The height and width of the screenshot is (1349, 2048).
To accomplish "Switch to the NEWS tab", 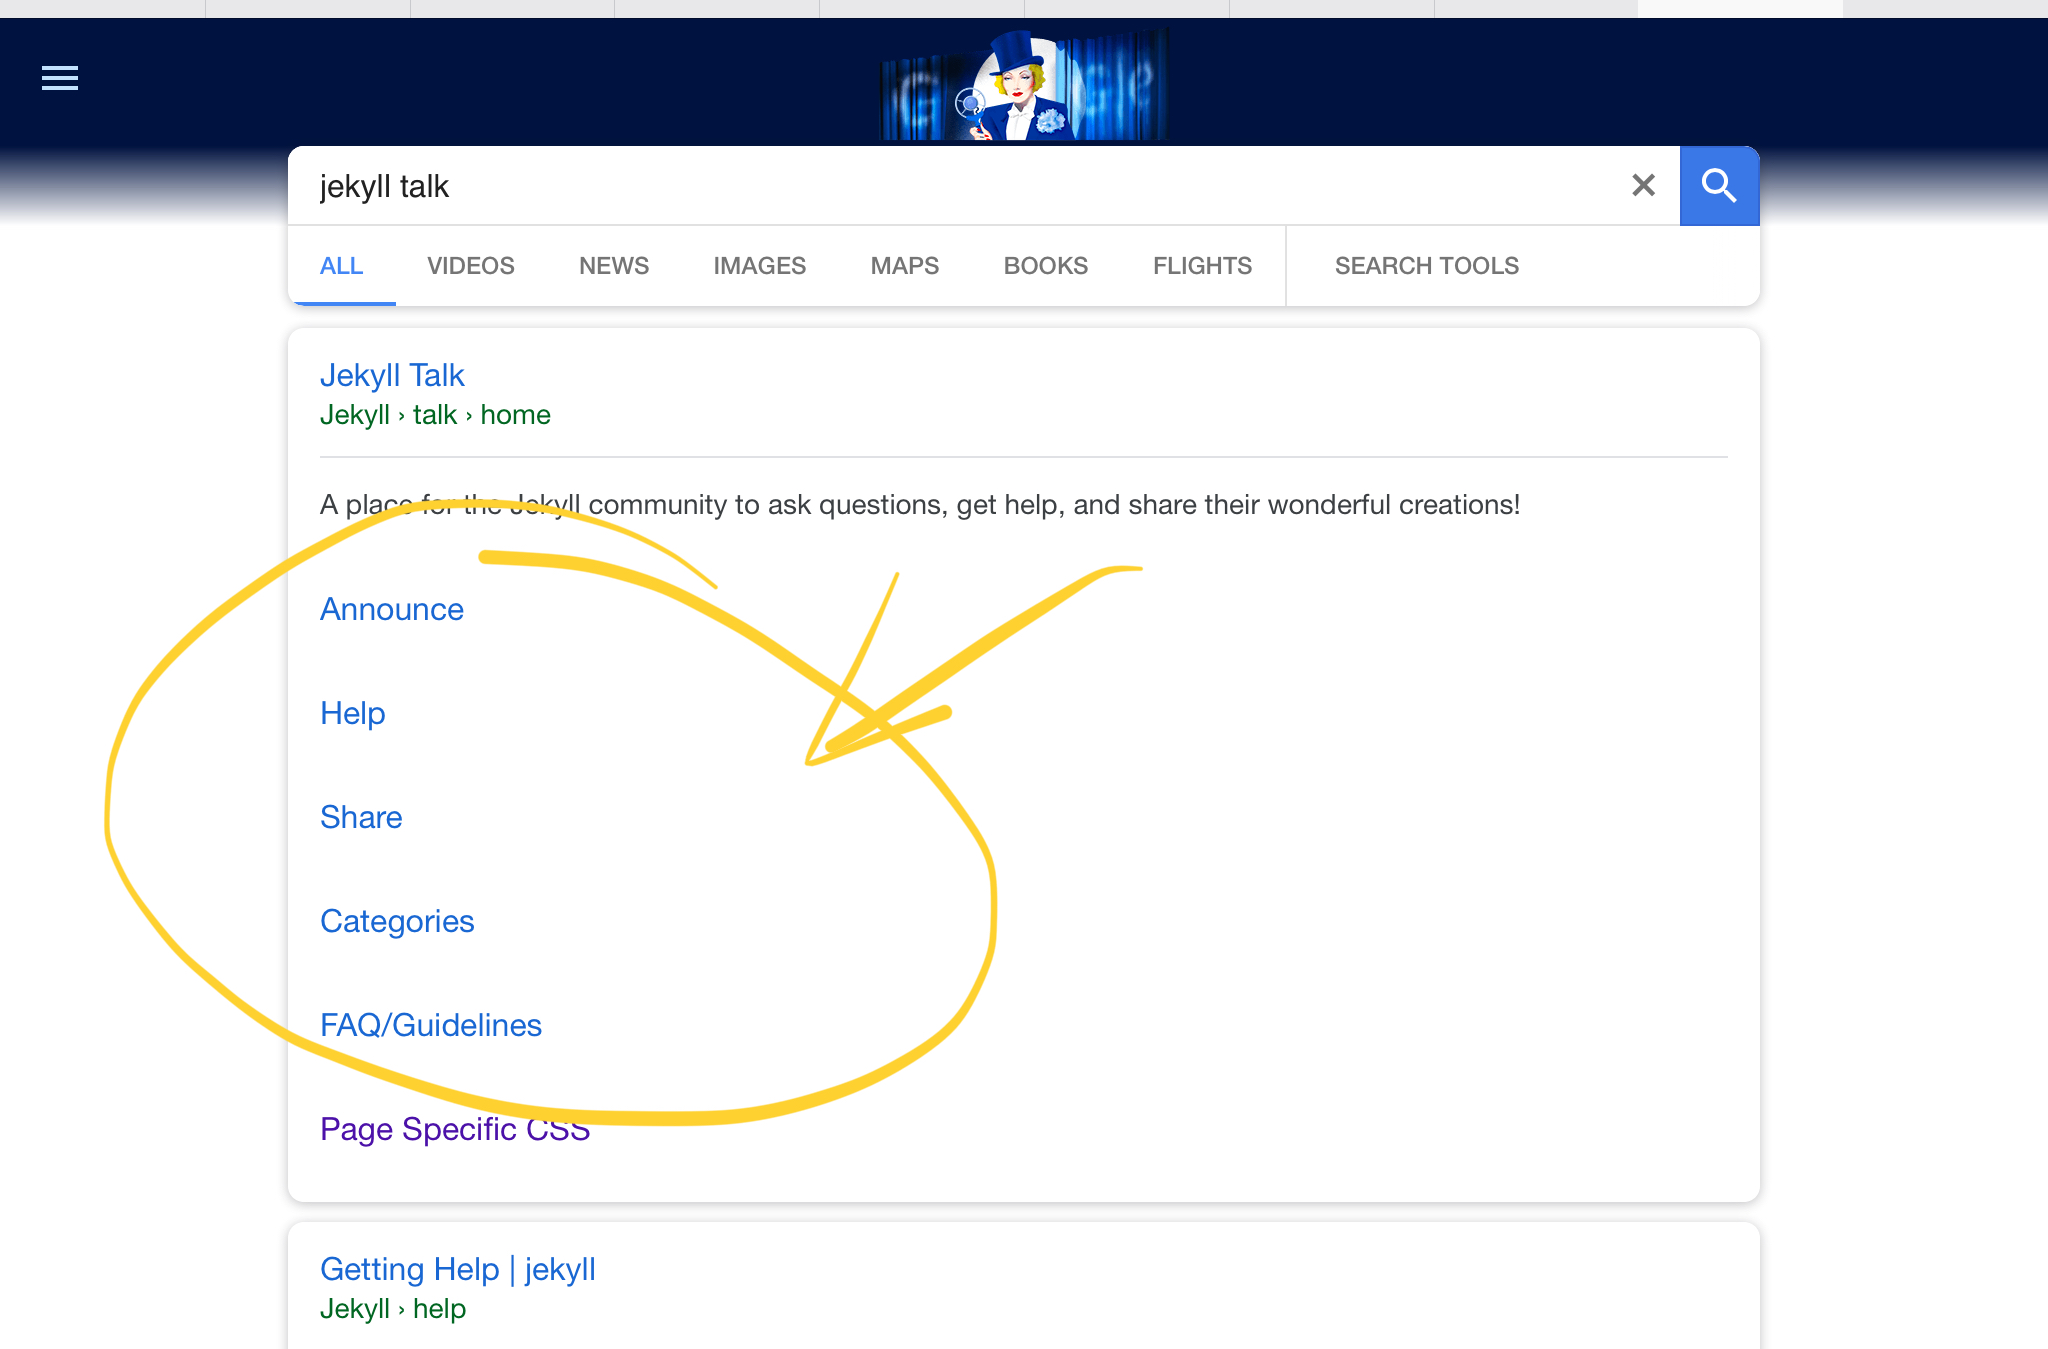I will [x=614, y=266].
